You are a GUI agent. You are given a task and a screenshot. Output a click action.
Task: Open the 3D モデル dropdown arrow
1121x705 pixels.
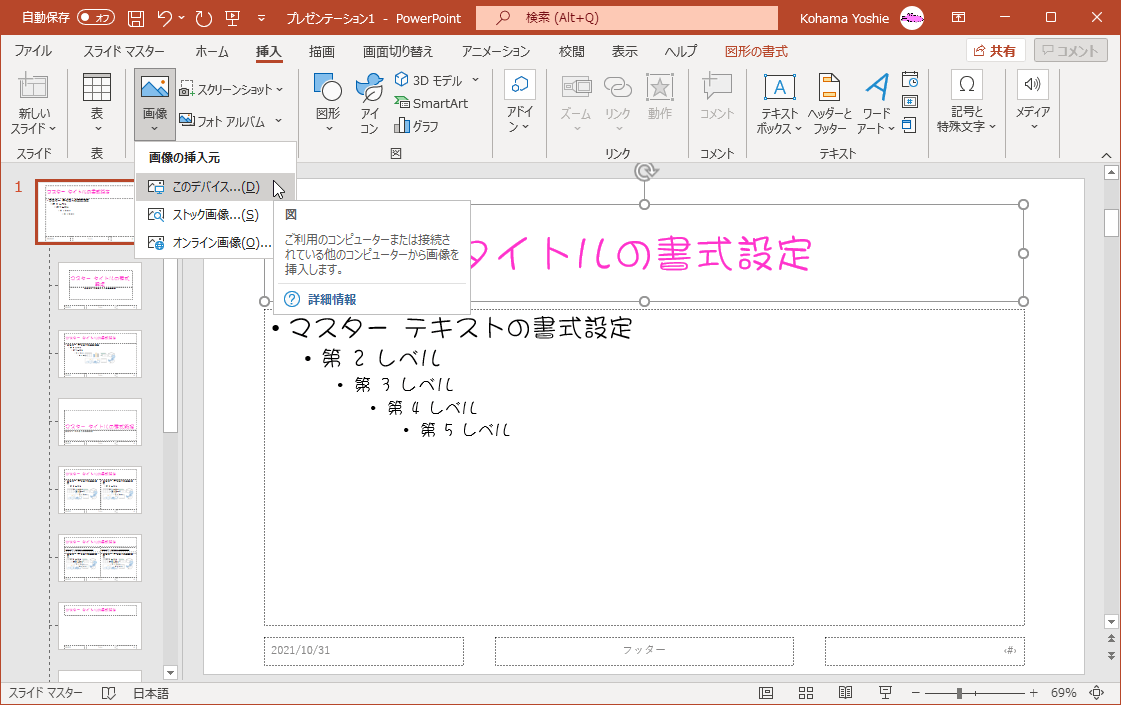click(475, 80)
